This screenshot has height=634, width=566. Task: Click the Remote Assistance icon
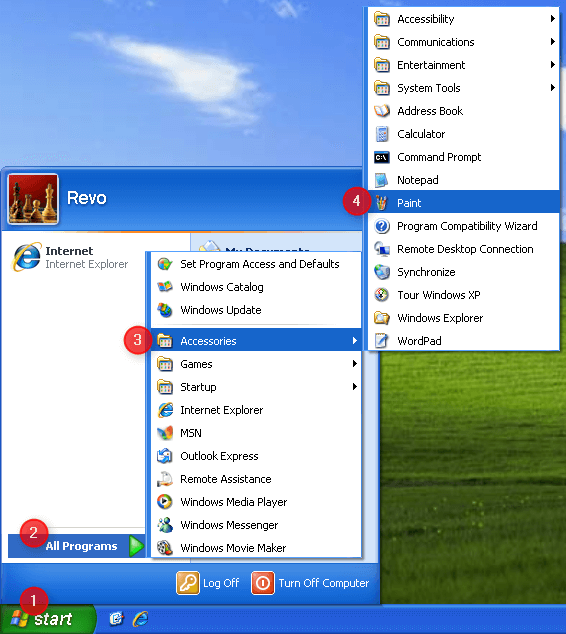165,479
